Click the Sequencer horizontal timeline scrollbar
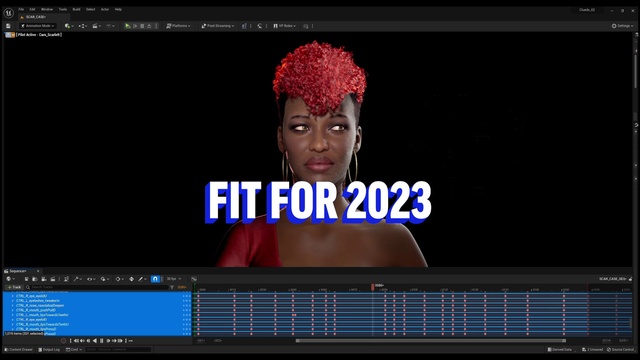 coord(431,340)
